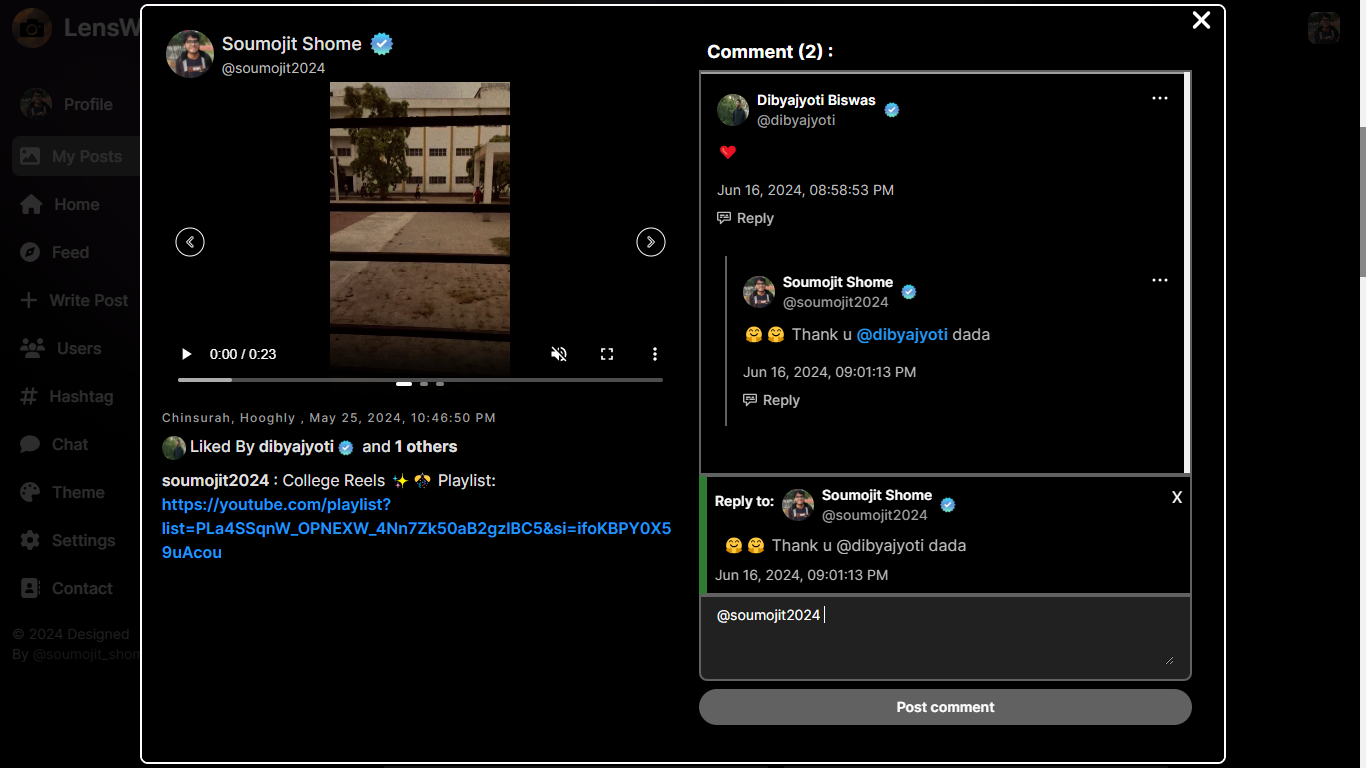Play the college reel video

[186, 354]
